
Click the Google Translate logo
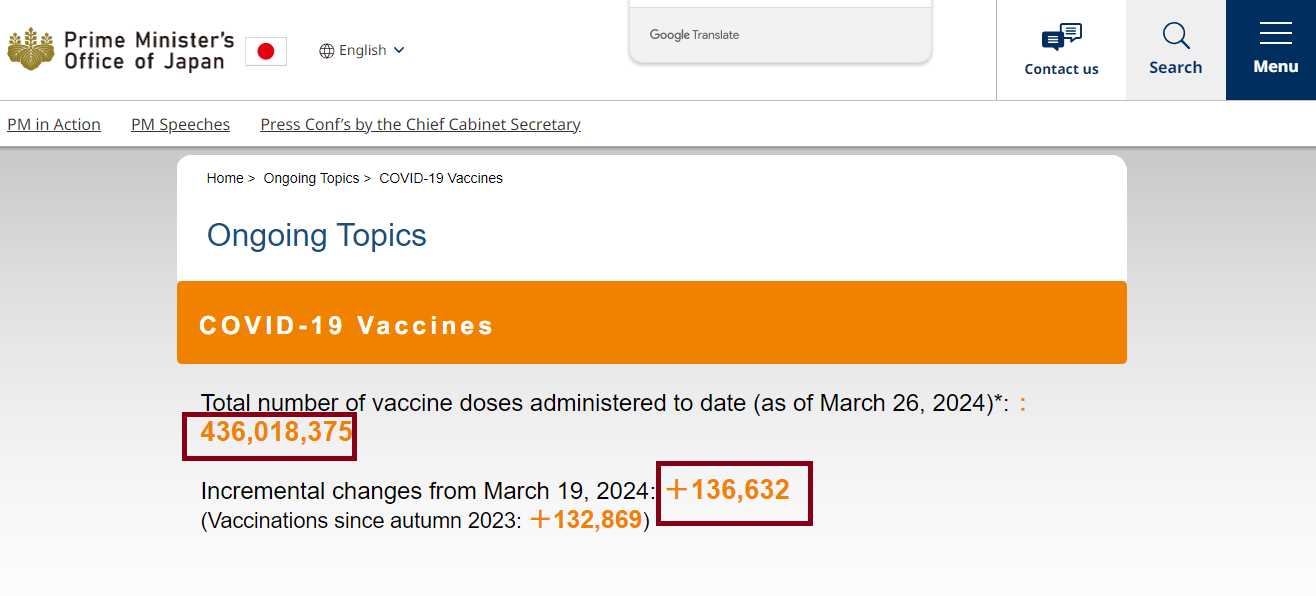(x=694, y=35)
